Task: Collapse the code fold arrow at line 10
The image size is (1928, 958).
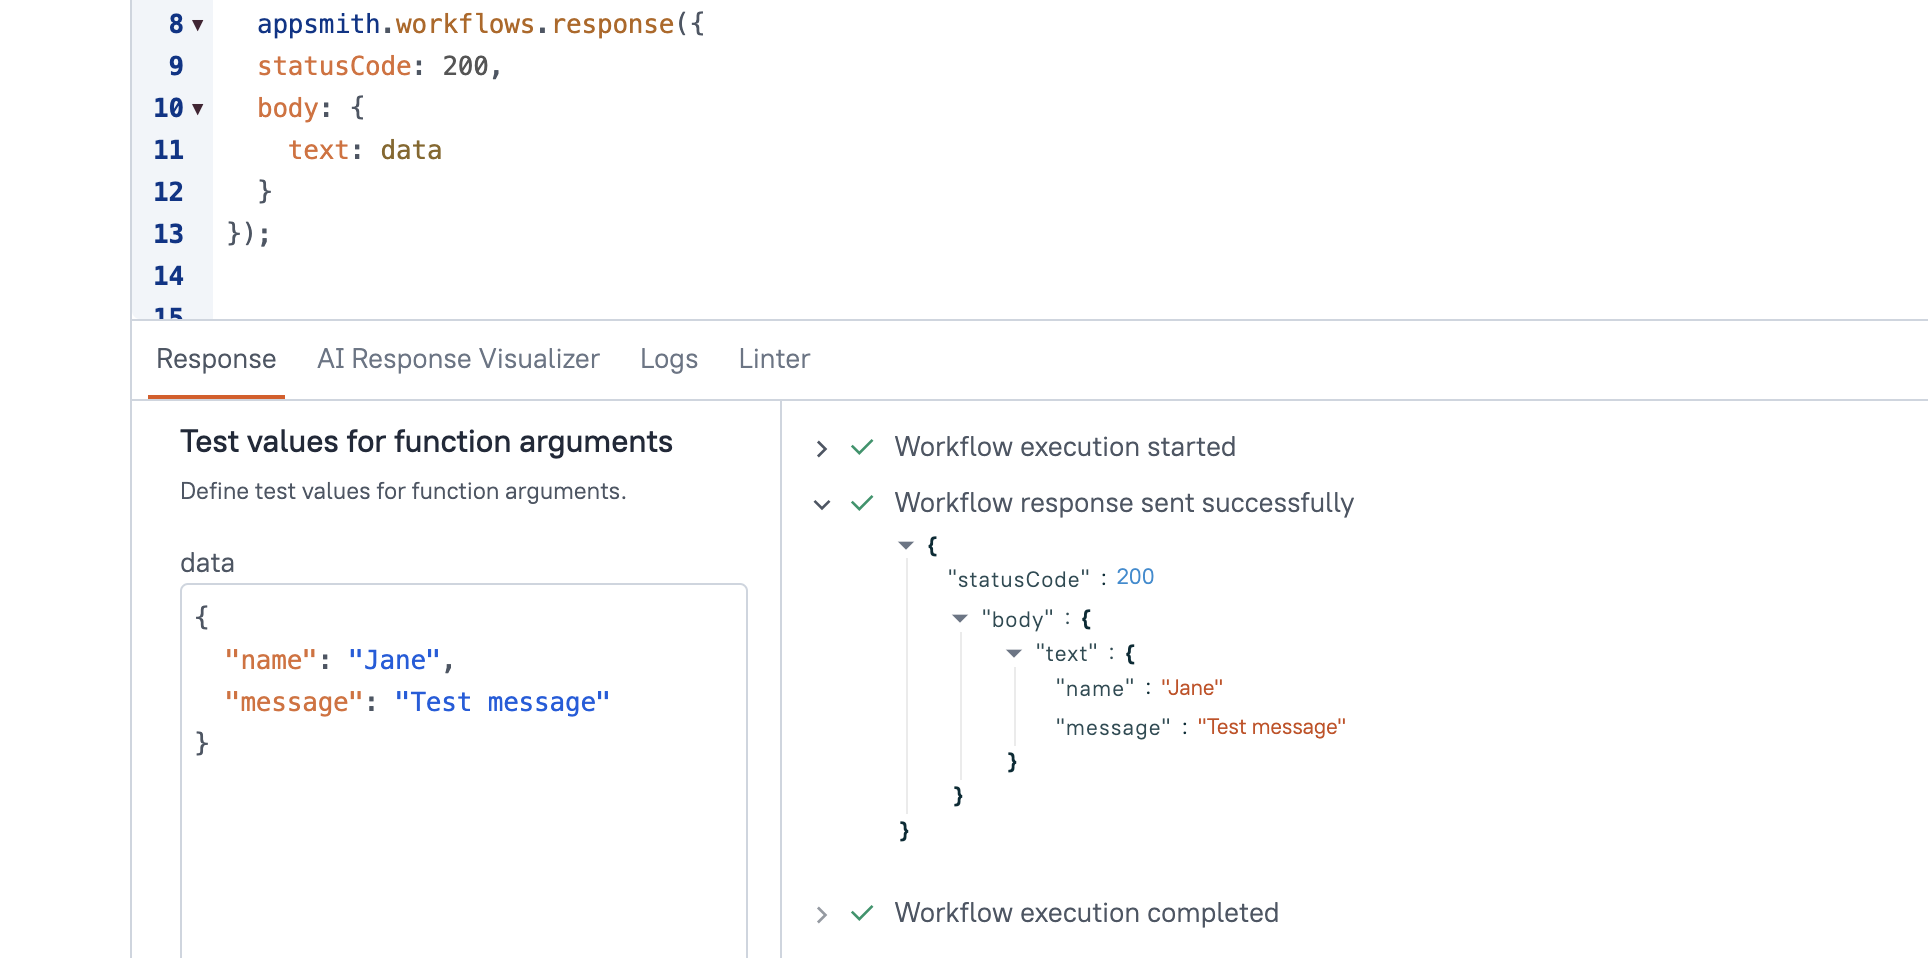Action: 198,109
